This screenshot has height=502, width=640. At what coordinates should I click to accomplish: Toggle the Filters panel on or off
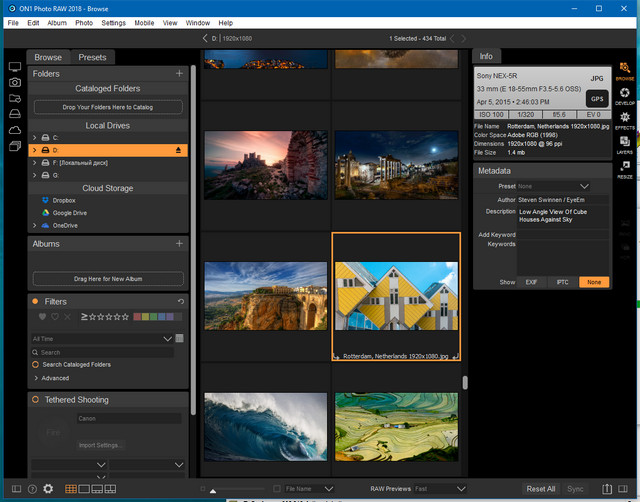[36, 301]
